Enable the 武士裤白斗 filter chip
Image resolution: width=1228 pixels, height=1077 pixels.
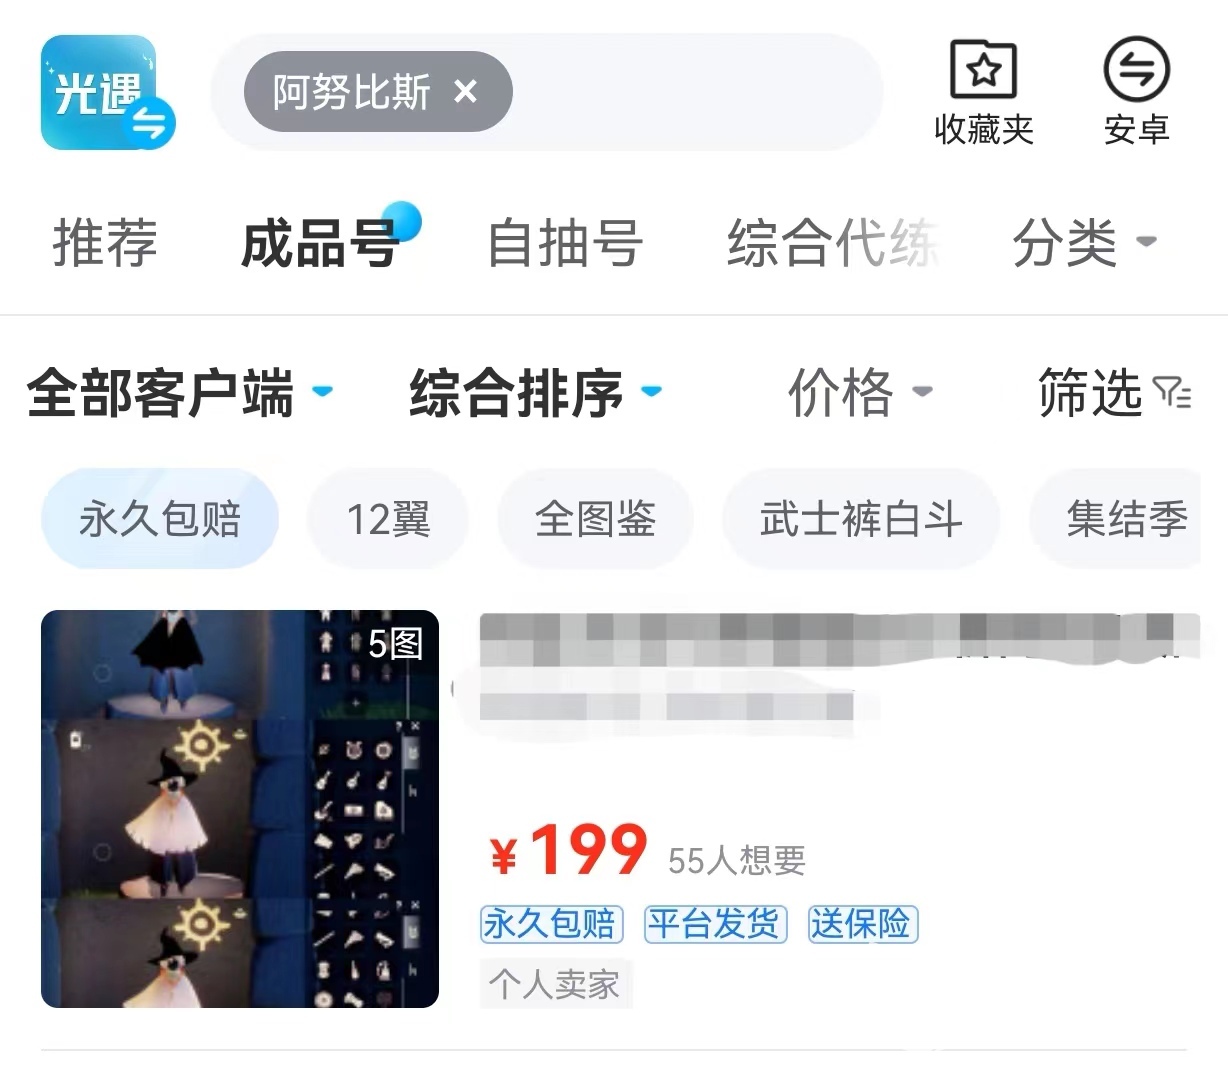click(x=861, y=519)
